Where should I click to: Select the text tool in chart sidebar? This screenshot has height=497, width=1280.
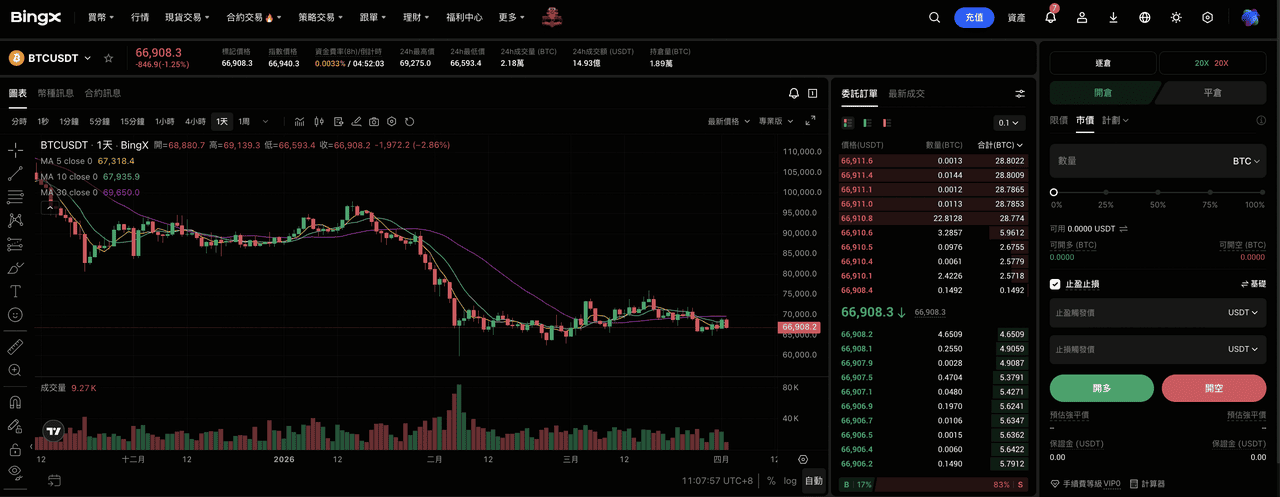(x=15, y=291)
